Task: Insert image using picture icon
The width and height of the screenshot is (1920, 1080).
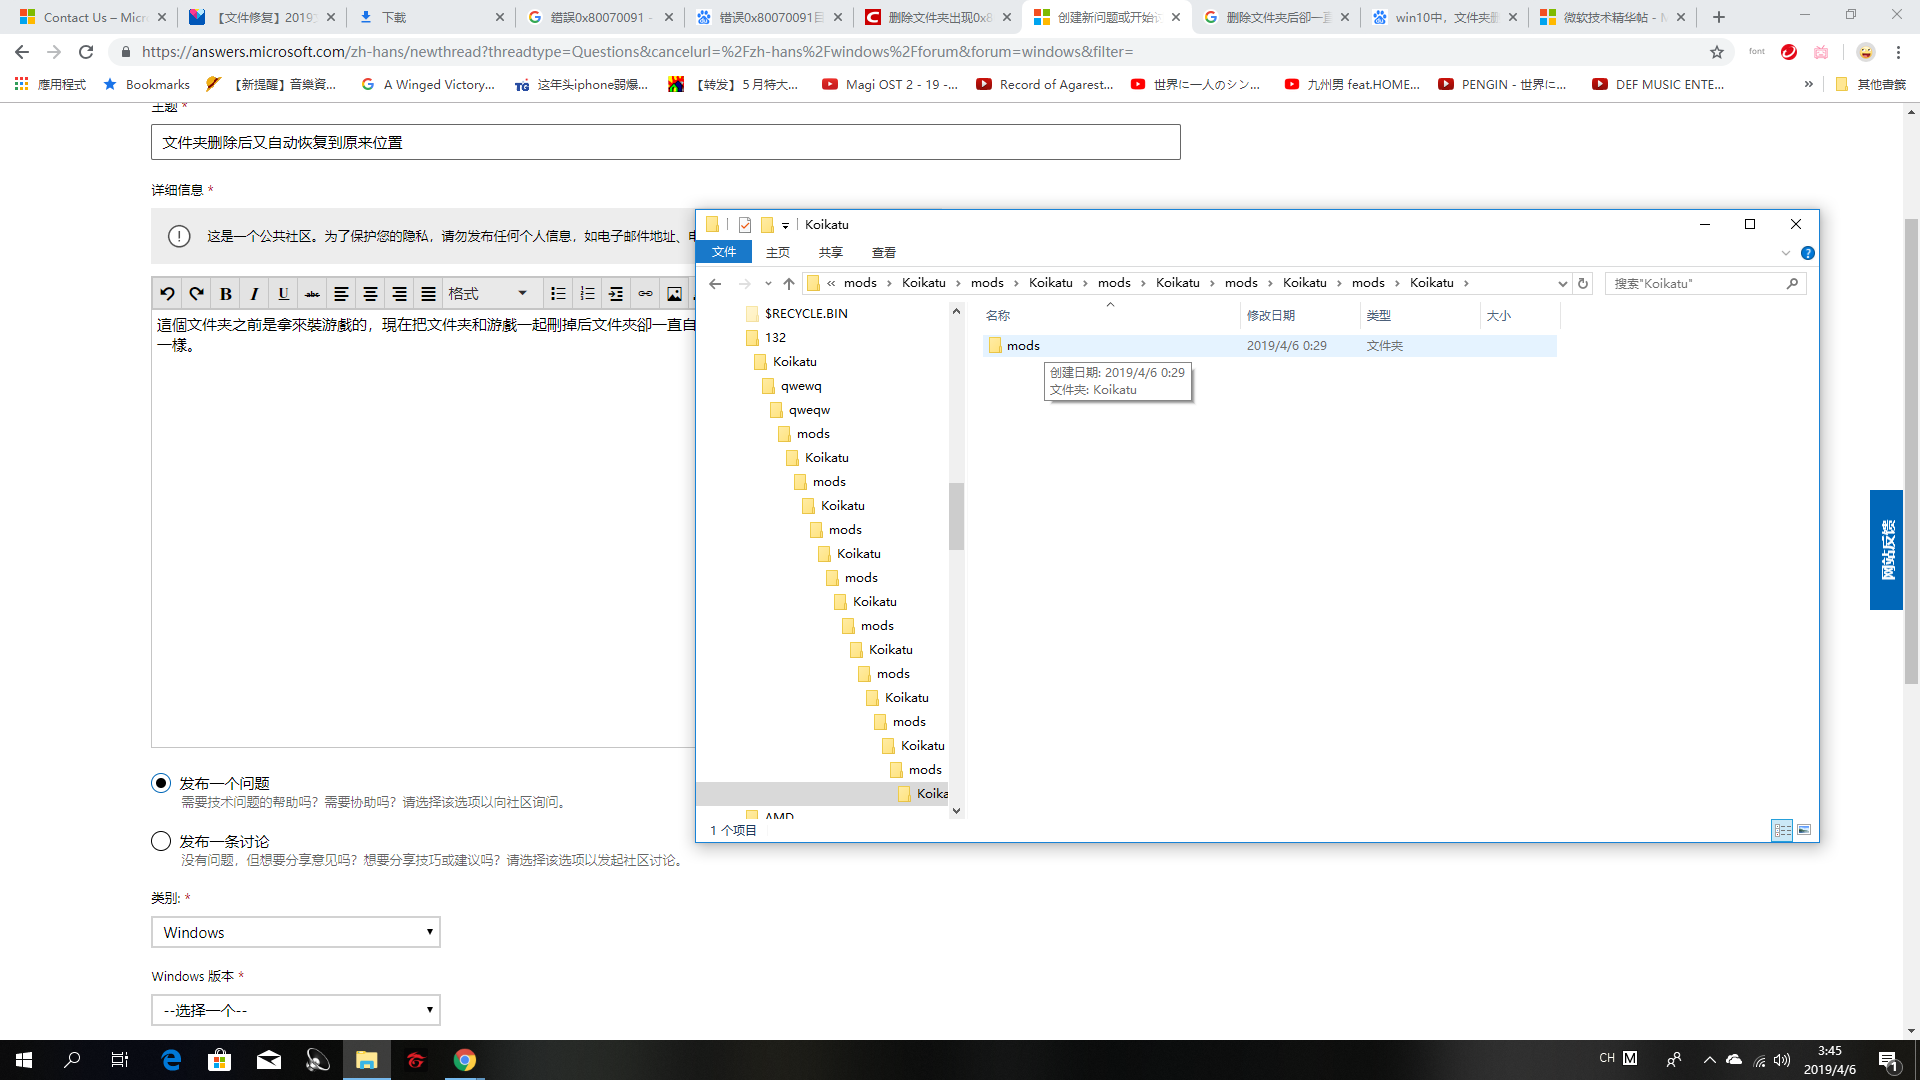Action: coord(674,293)
